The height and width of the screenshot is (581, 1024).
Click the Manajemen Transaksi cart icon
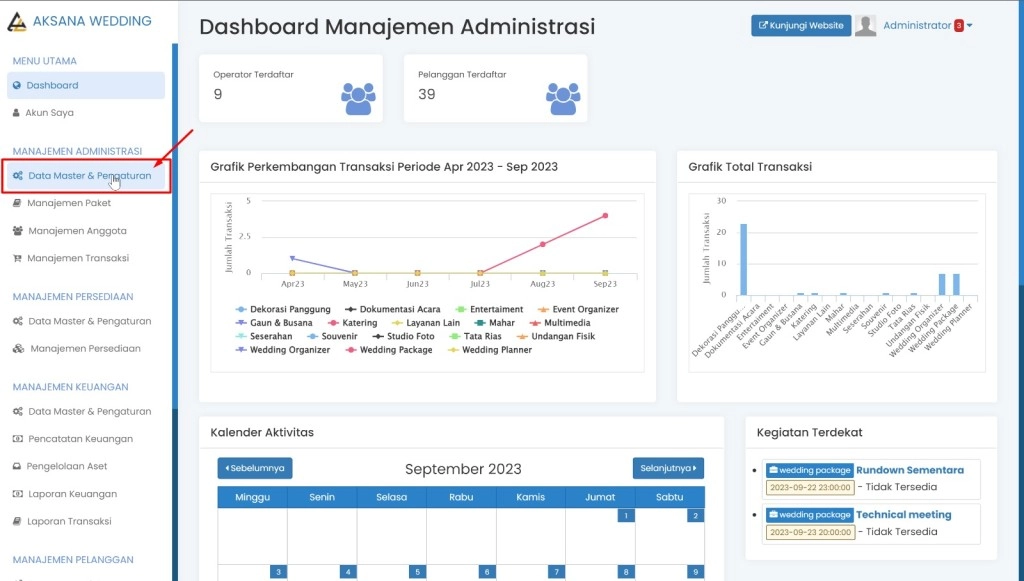17,258
